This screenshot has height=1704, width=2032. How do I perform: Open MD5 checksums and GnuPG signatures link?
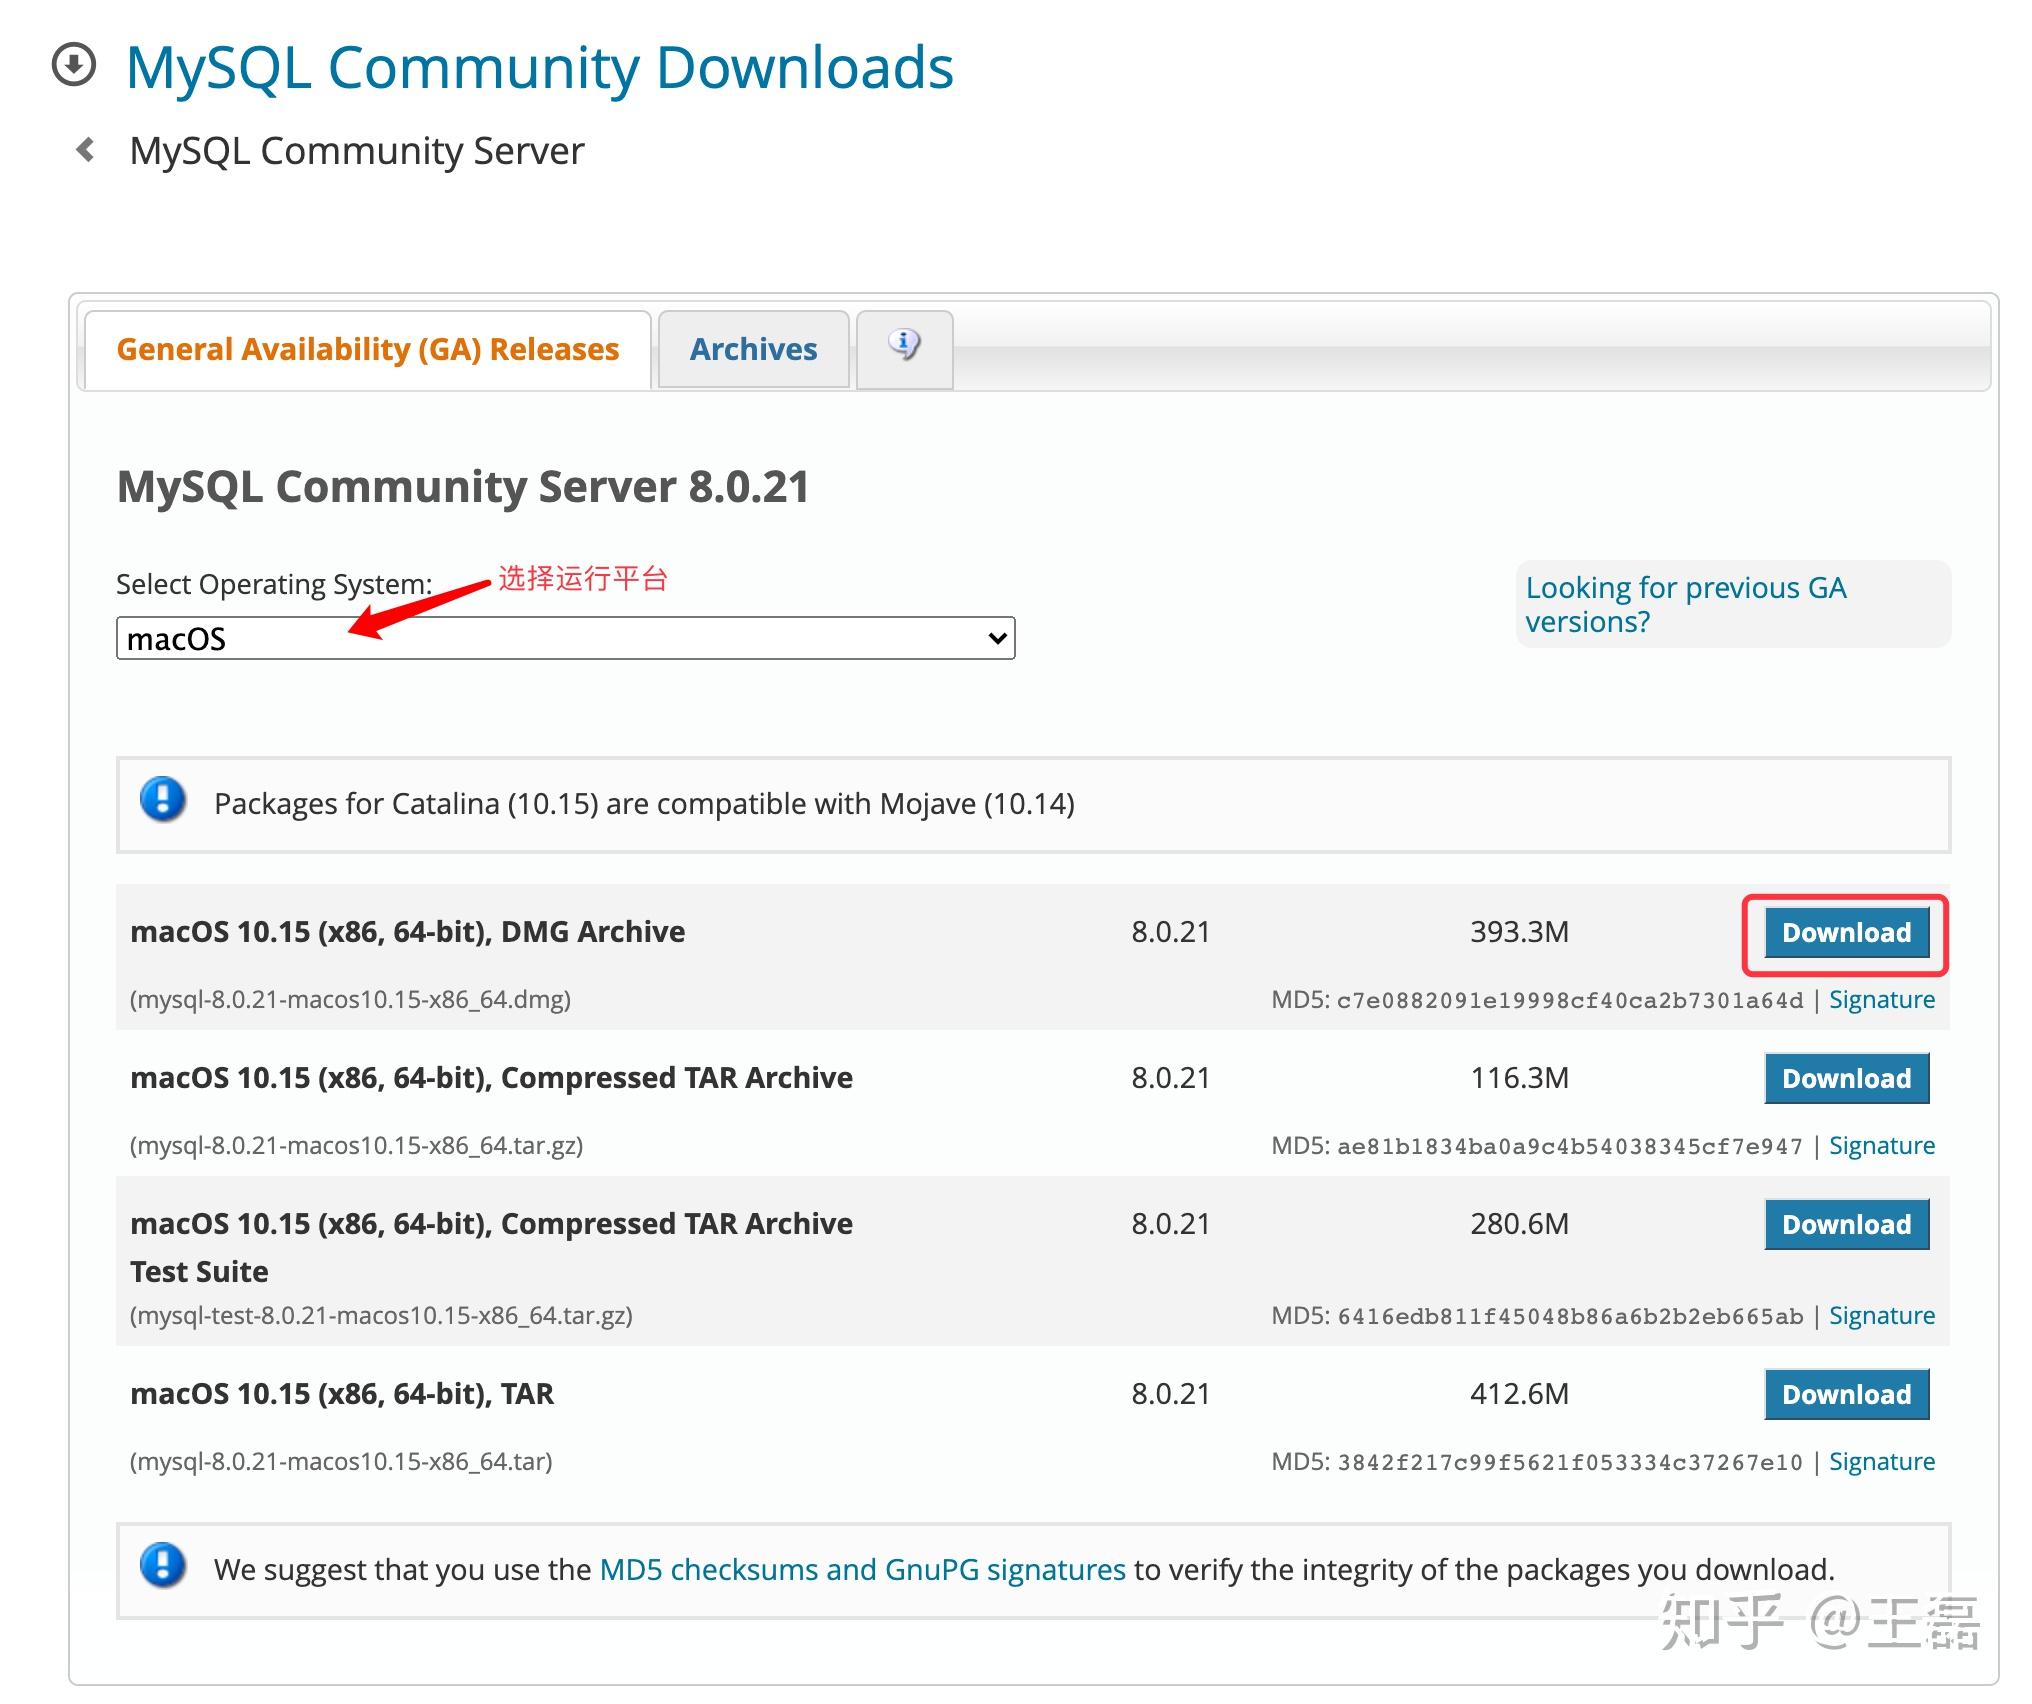862,1570
